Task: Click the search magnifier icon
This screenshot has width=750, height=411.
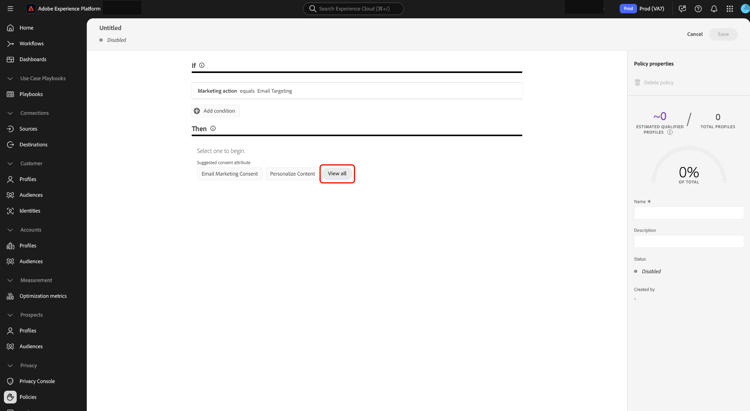Action: [312, 9]
